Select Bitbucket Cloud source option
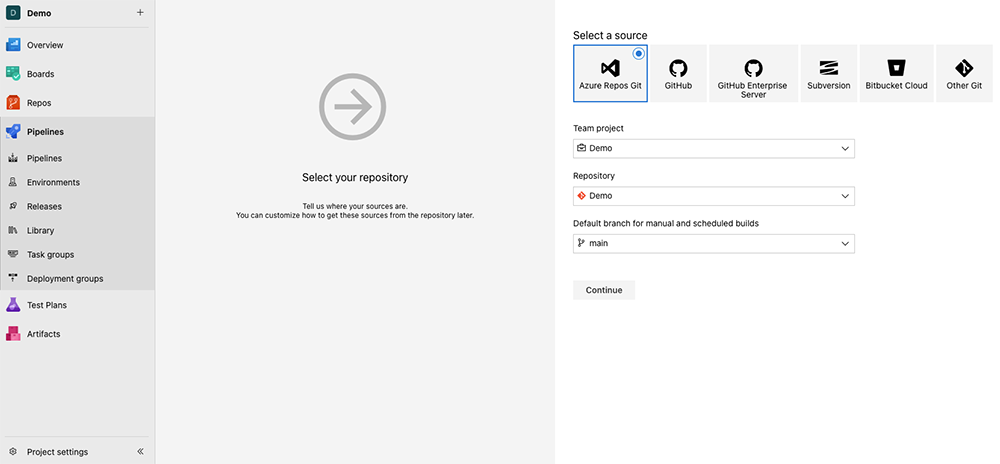The image size is (1000, 464). pyautogui.click(x=896, y=73)
